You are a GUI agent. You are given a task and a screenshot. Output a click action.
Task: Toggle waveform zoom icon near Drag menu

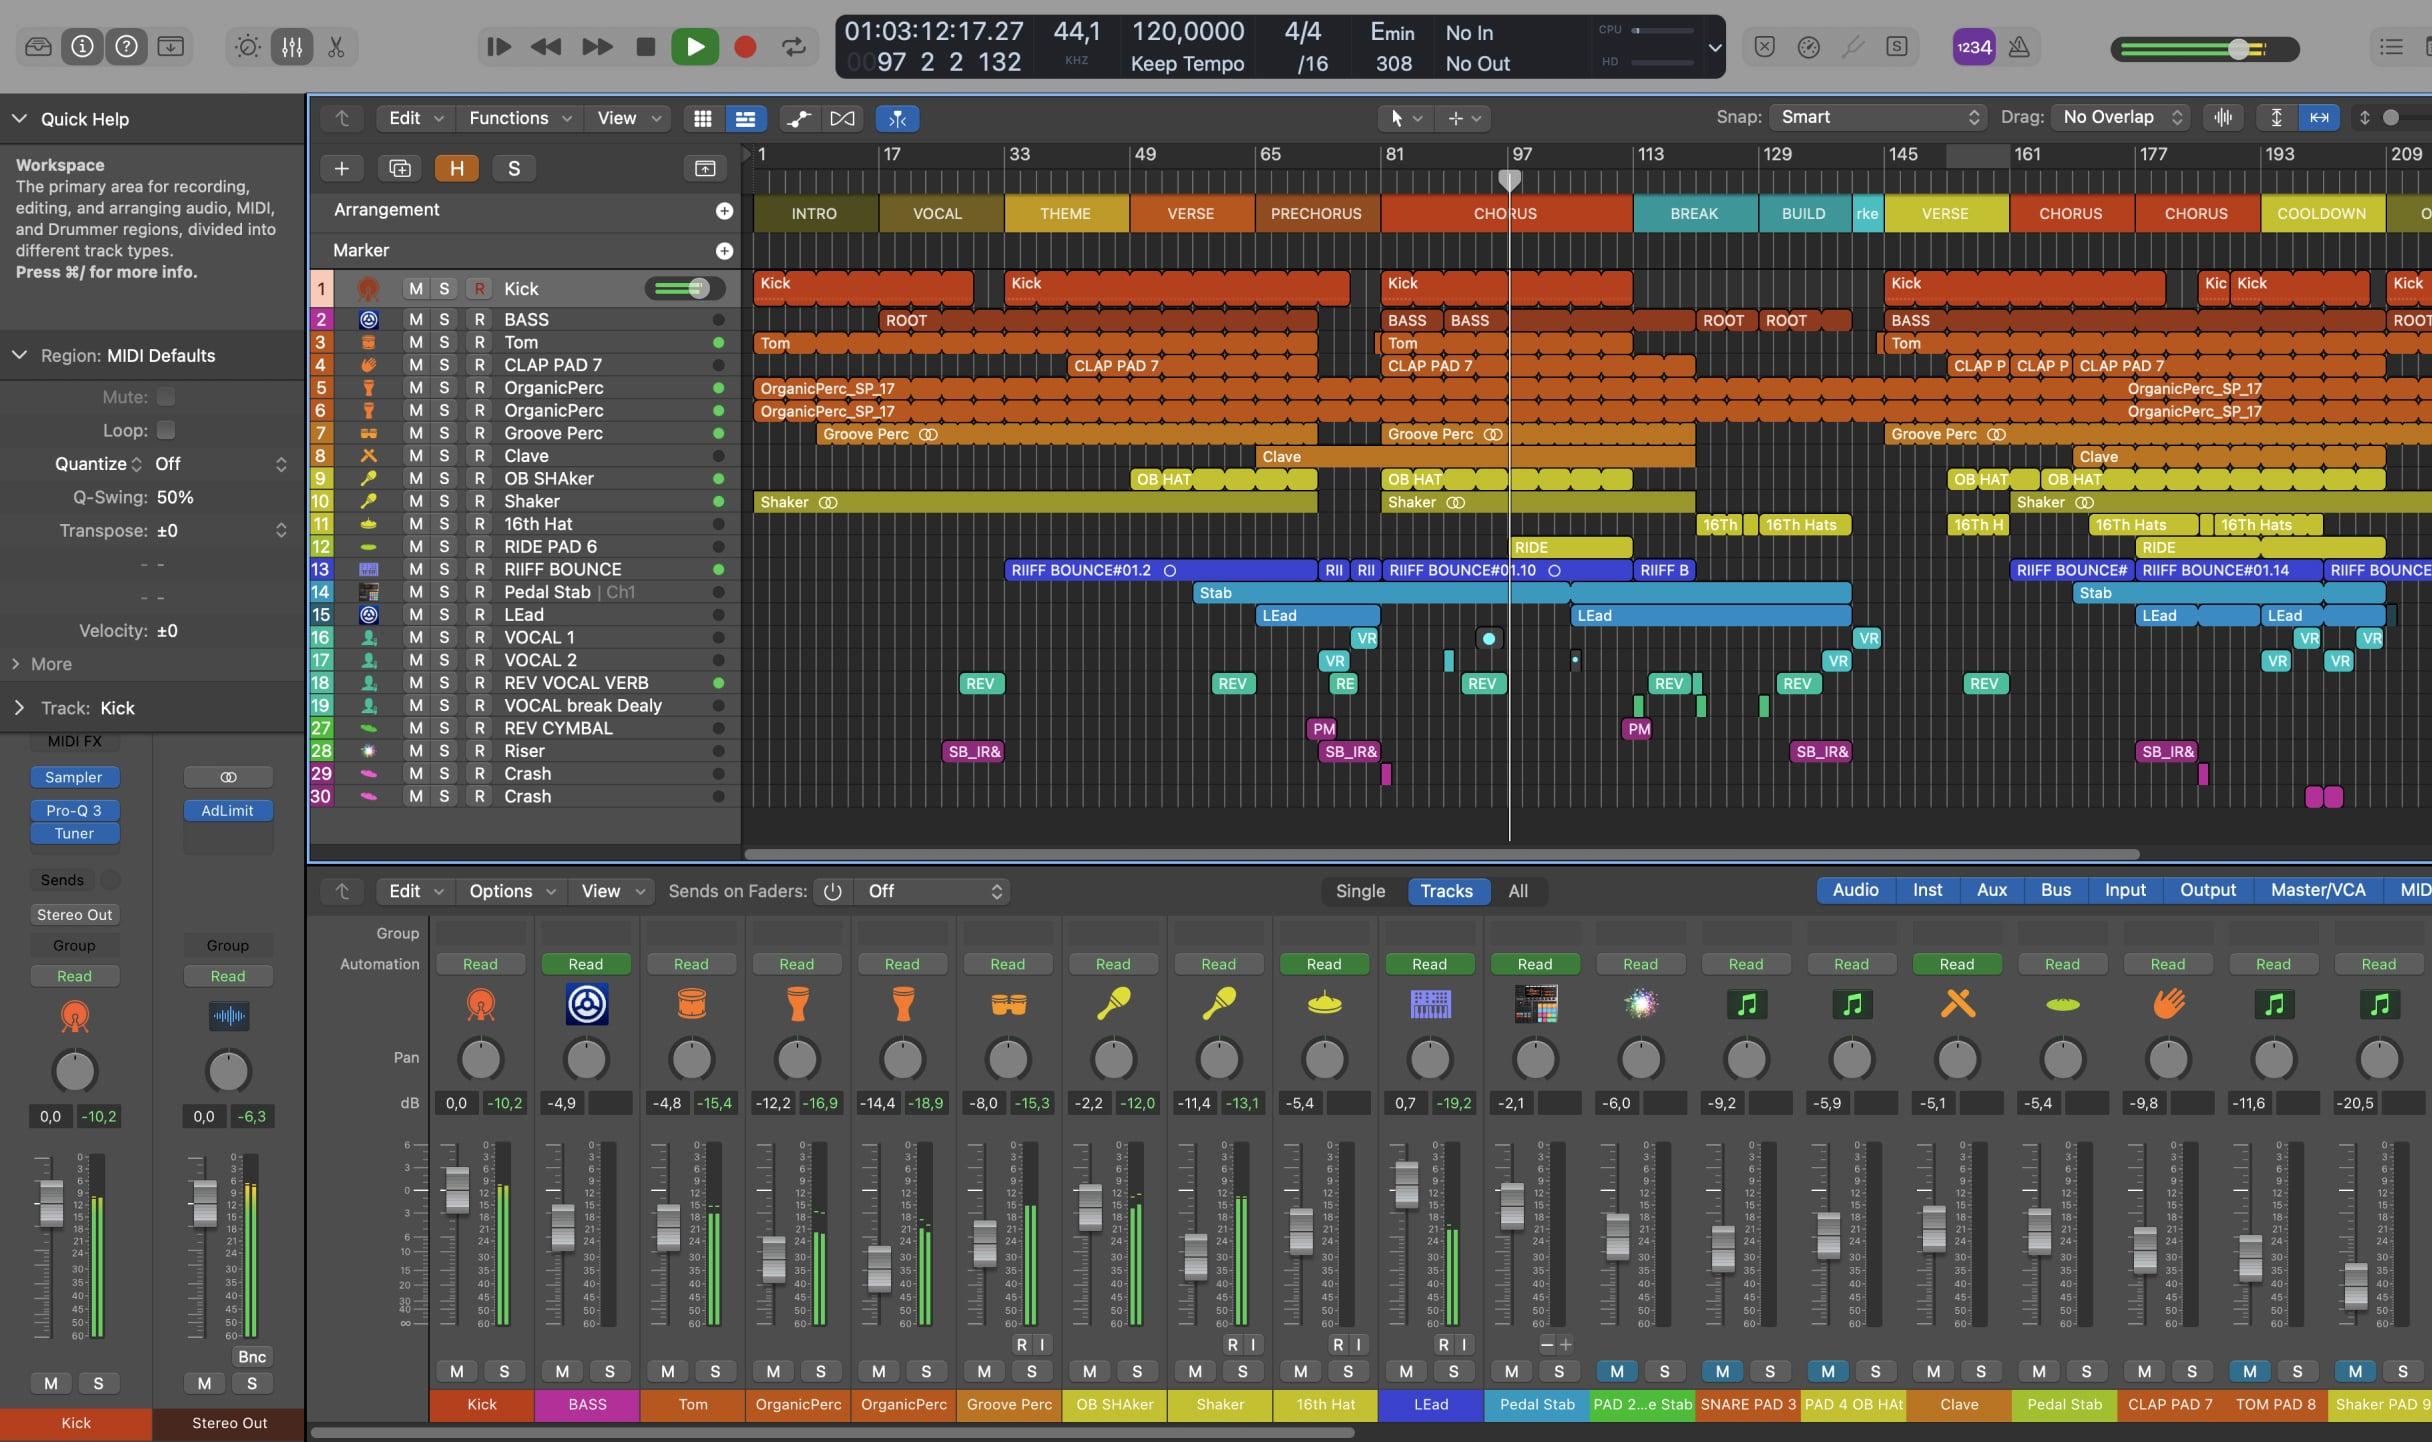[x=2222, y=117]
